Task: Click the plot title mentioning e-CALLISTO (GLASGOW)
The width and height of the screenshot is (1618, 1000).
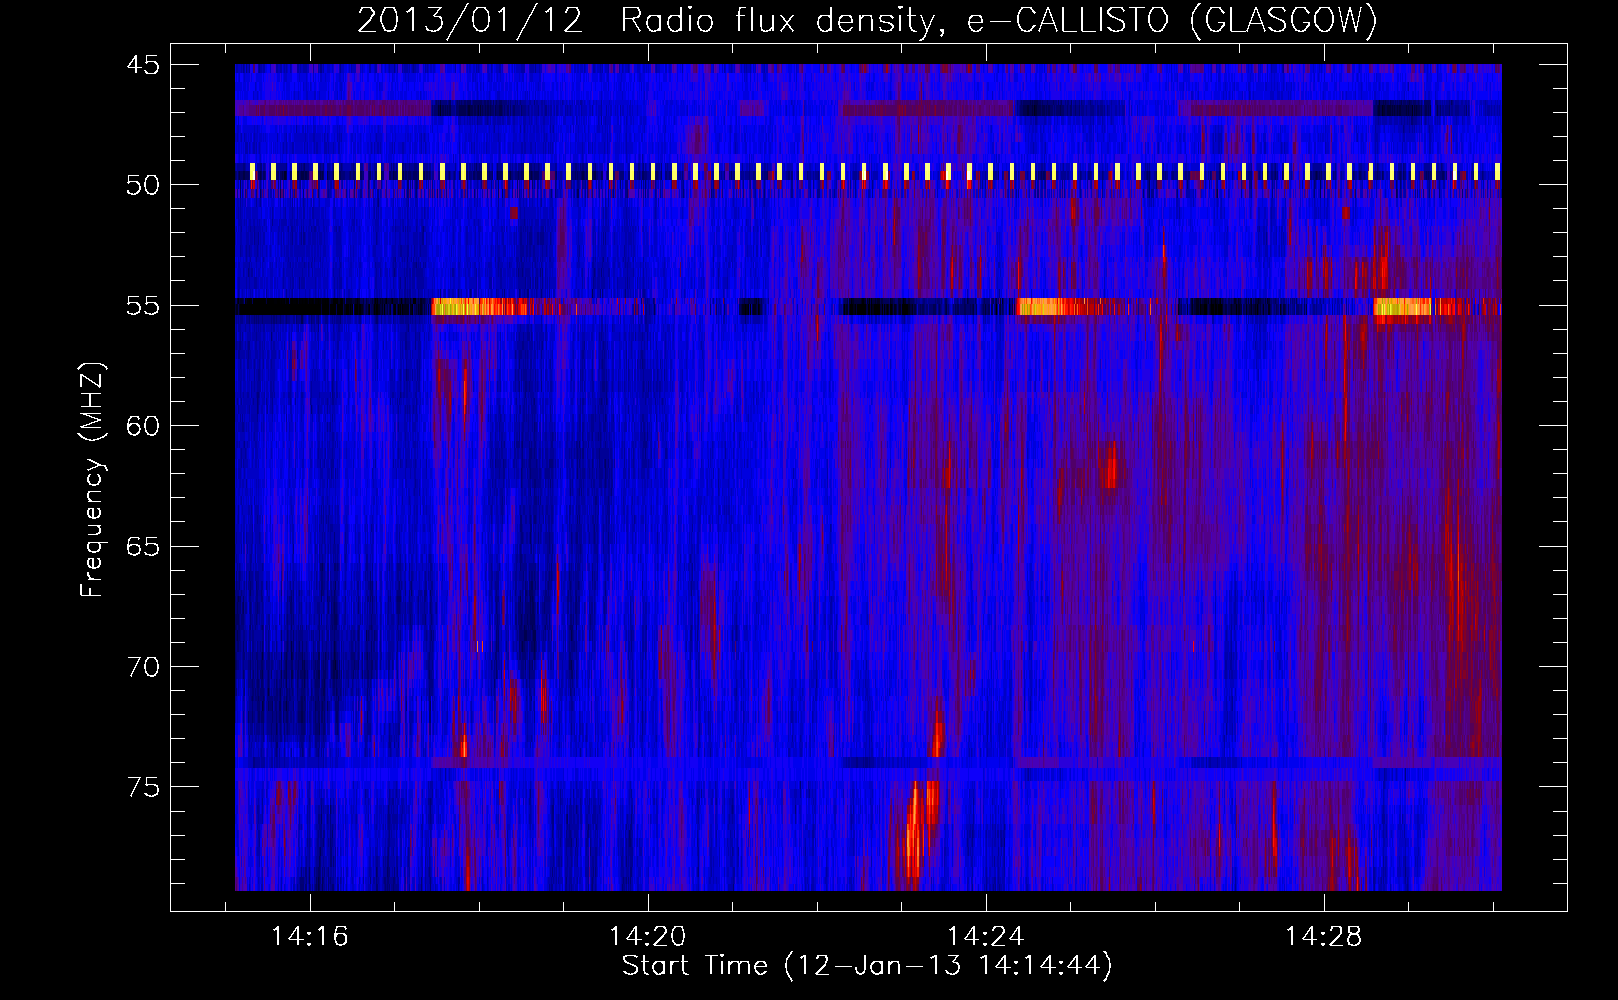Action: [x=867, y=20]
